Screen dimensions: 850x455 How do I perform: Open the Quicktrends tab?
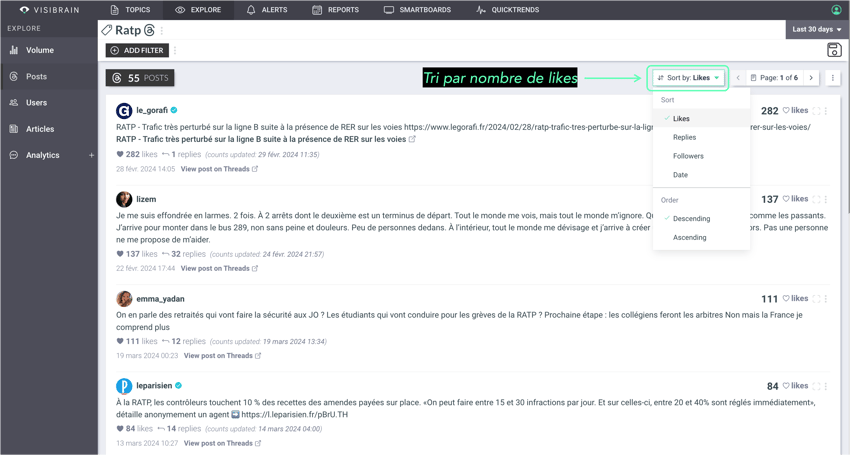(507, 10)
